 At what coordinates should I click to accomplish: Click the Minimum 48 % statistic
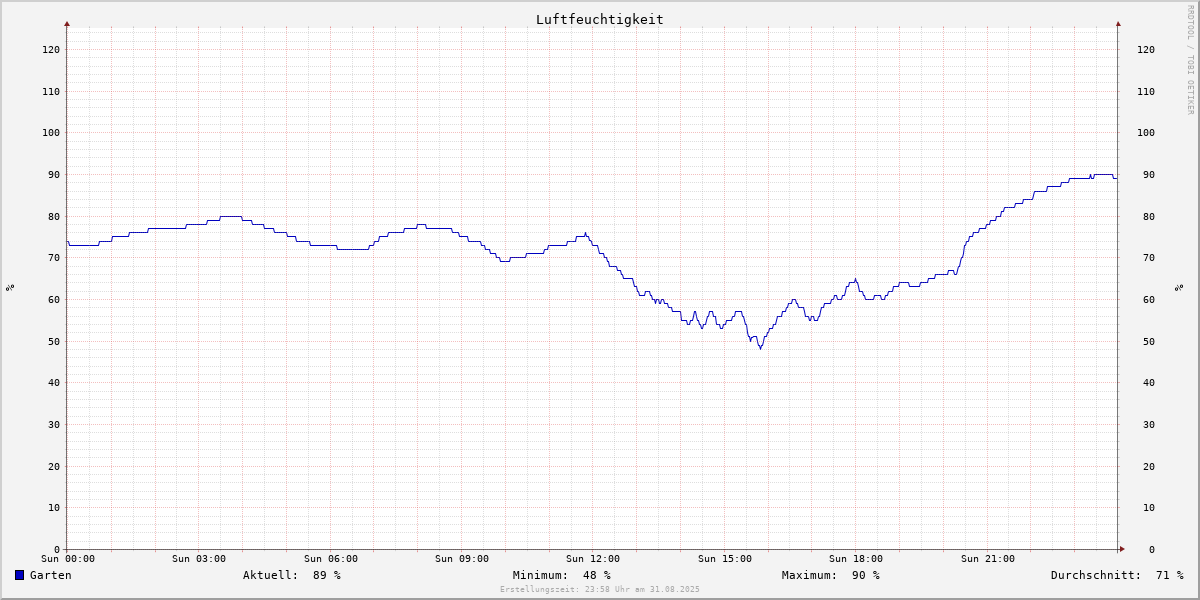(x=561, y=575)
